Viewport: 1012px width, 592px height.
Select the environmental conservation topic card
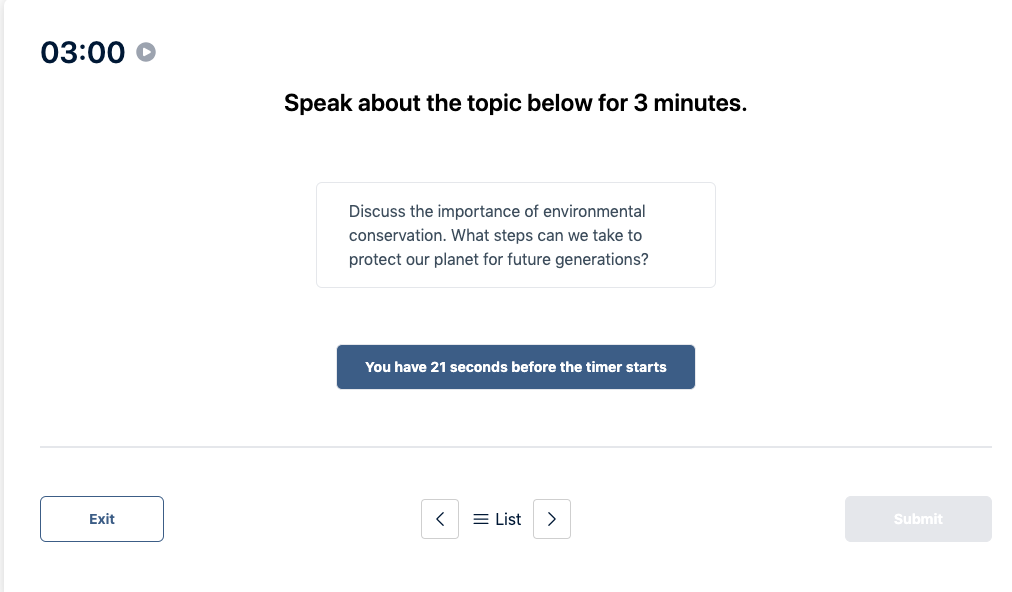tap(515, 234)
